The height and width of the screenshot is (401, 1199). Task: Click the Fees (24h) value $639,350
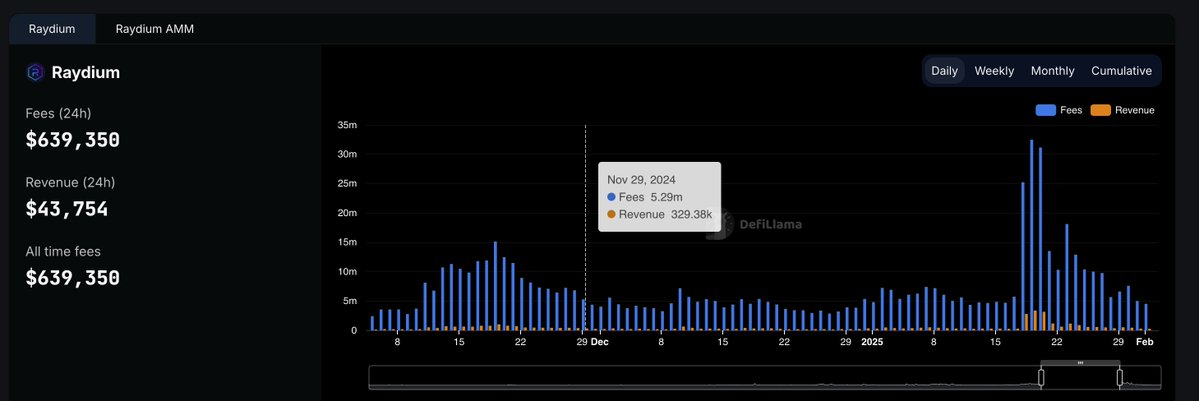click(x=73, y=140)
